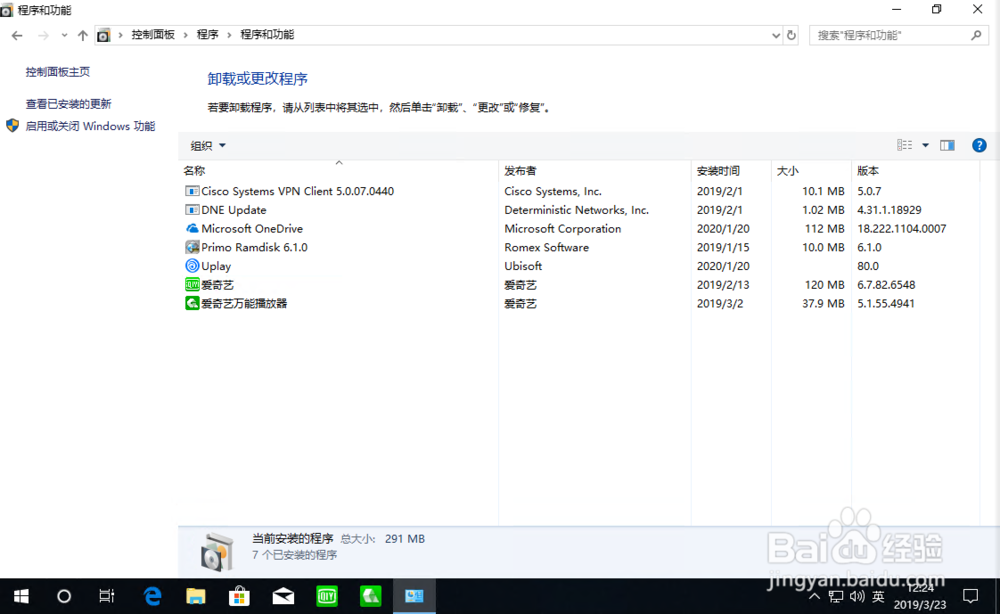Open the recent locations dropdown arrow

pos(64,35)
